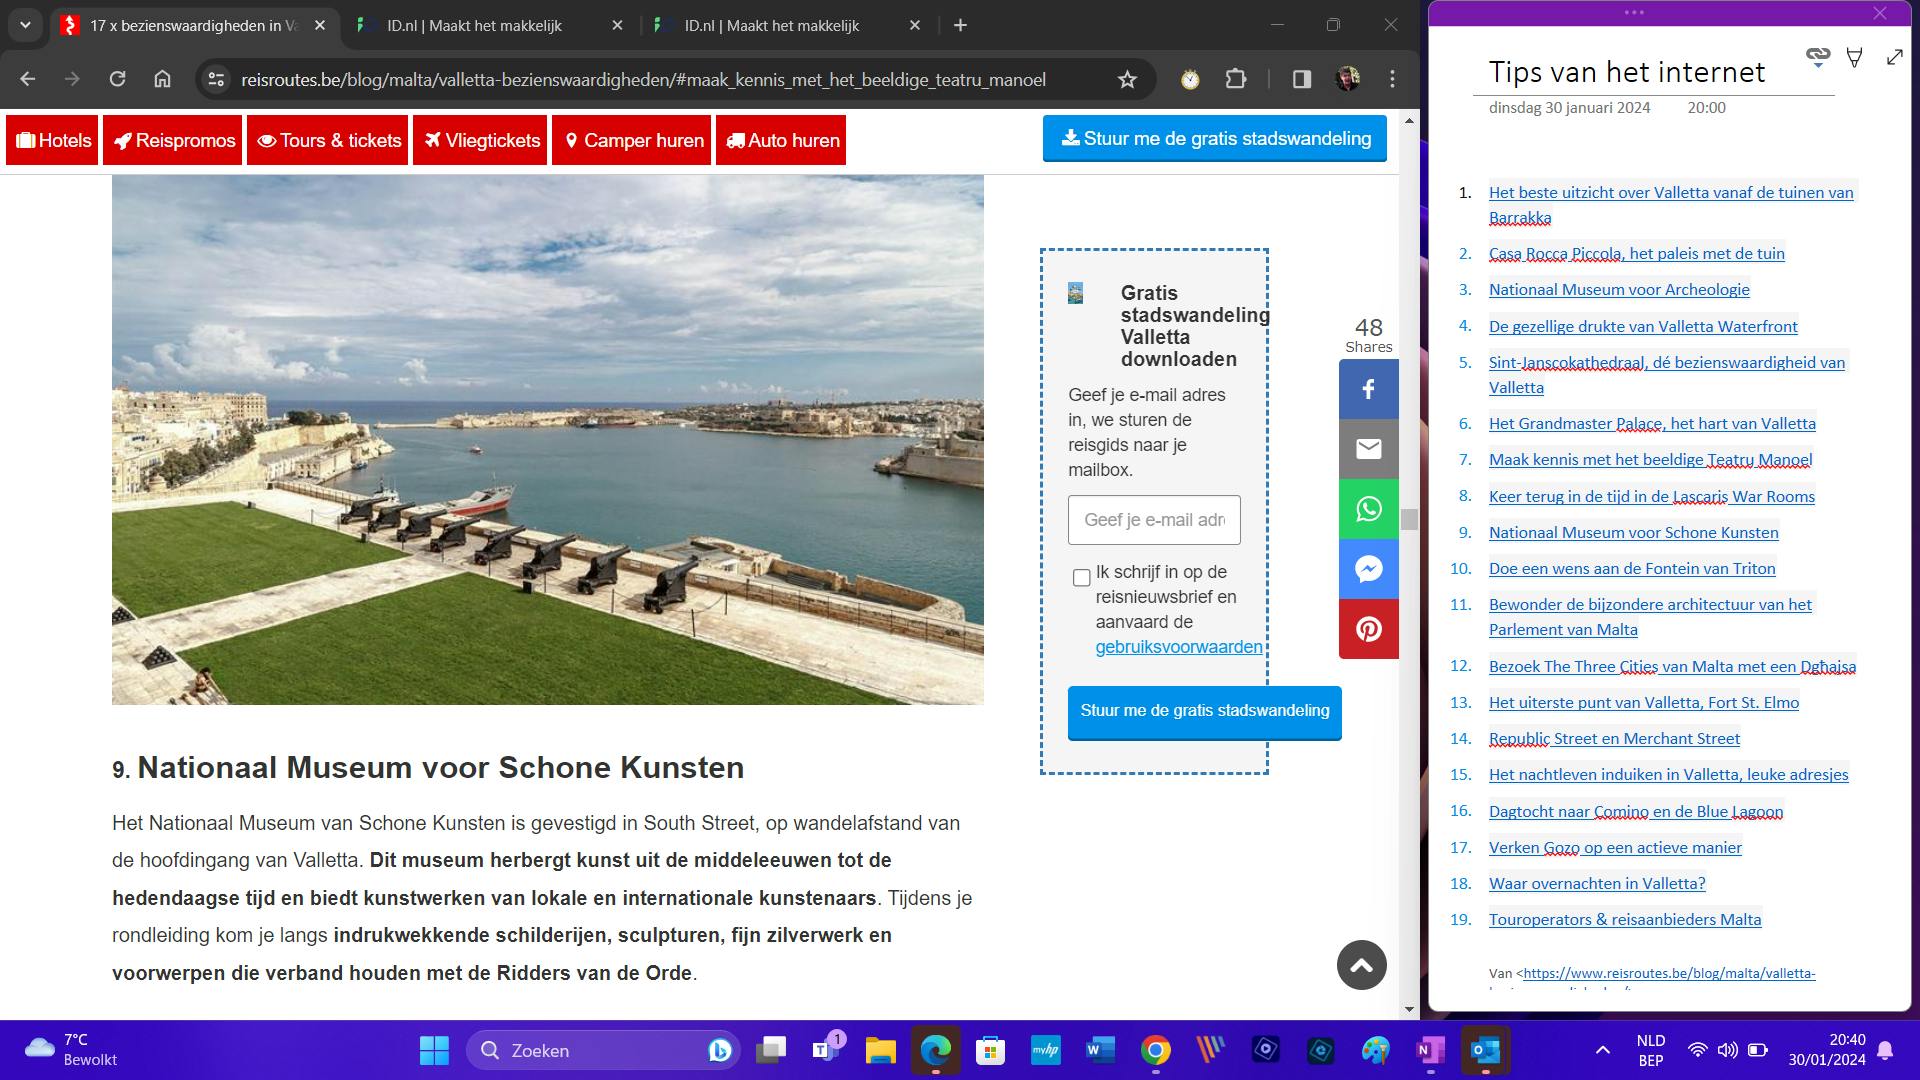Image resolution: width=1920 pixels, height=1080 pixels.
Task: Share page via Facebook icon
Action: pyautogui.click(x=1368, y=389)
